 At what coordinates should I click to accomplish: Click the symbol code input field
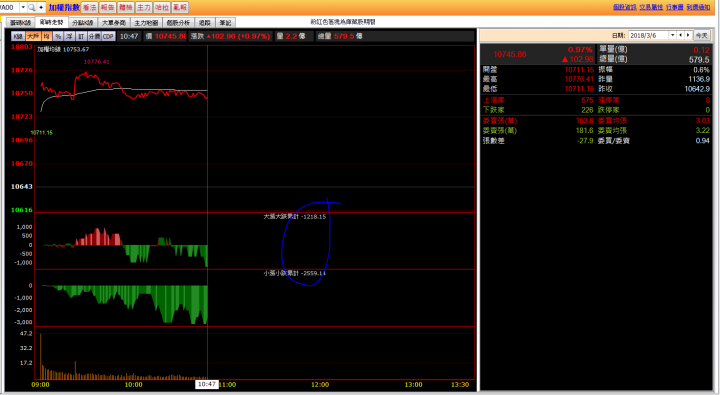tap(10, 7)
